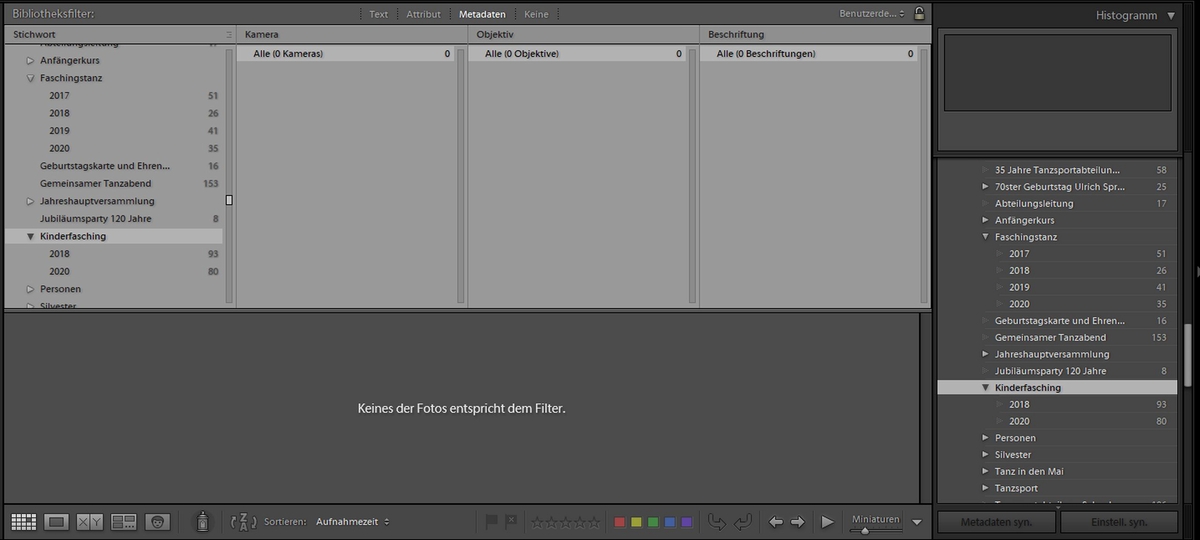Screen dimensions: 1200x540
Task: Select Alle (0 Beschriftungen) row
Action: 809,54
